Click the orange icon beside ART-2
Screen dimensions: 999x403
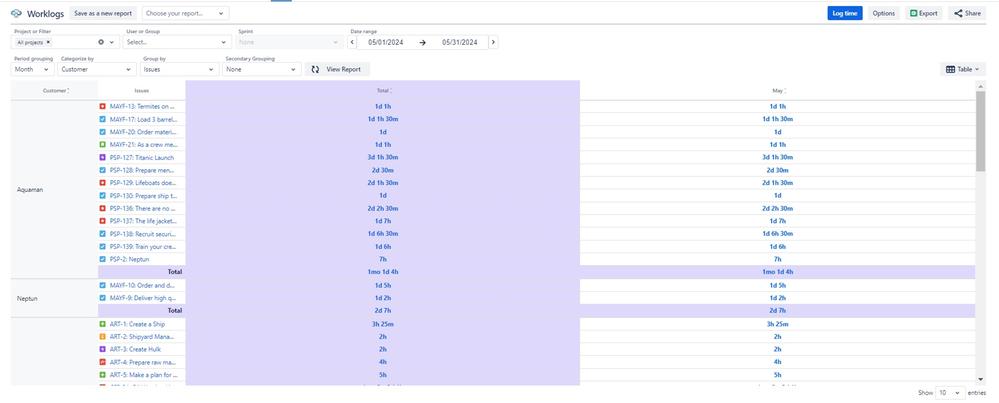coord(103,336)
